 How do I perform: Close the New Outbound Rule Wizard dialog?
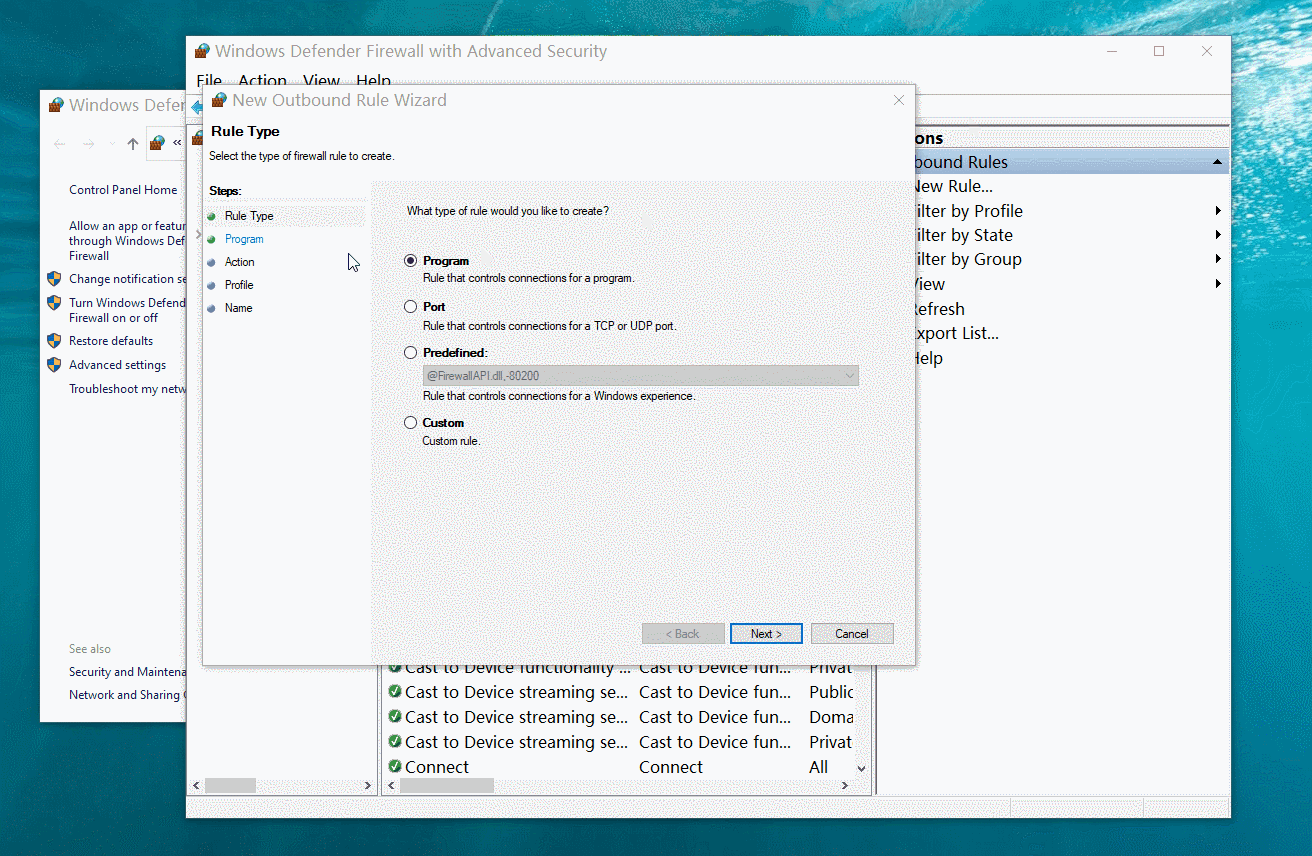898,100
